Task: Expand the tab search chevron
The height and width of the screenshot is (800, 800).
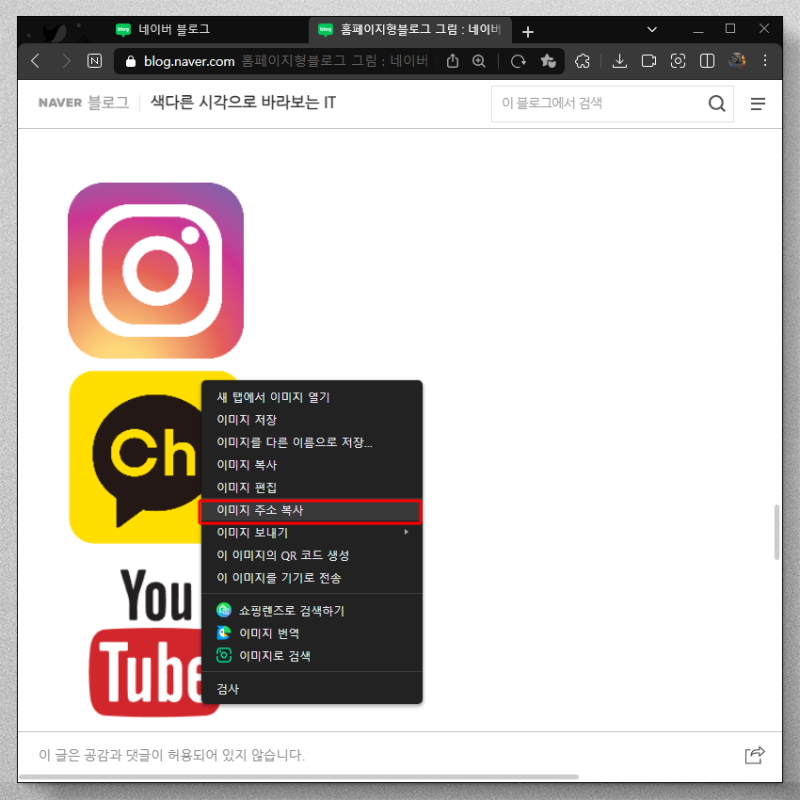Action: click(652, 30)
